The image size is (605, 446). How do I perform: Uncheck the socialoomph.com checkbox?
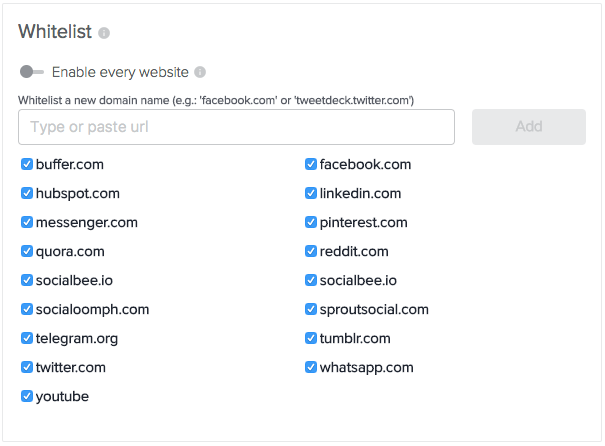[x=27, y=309]
